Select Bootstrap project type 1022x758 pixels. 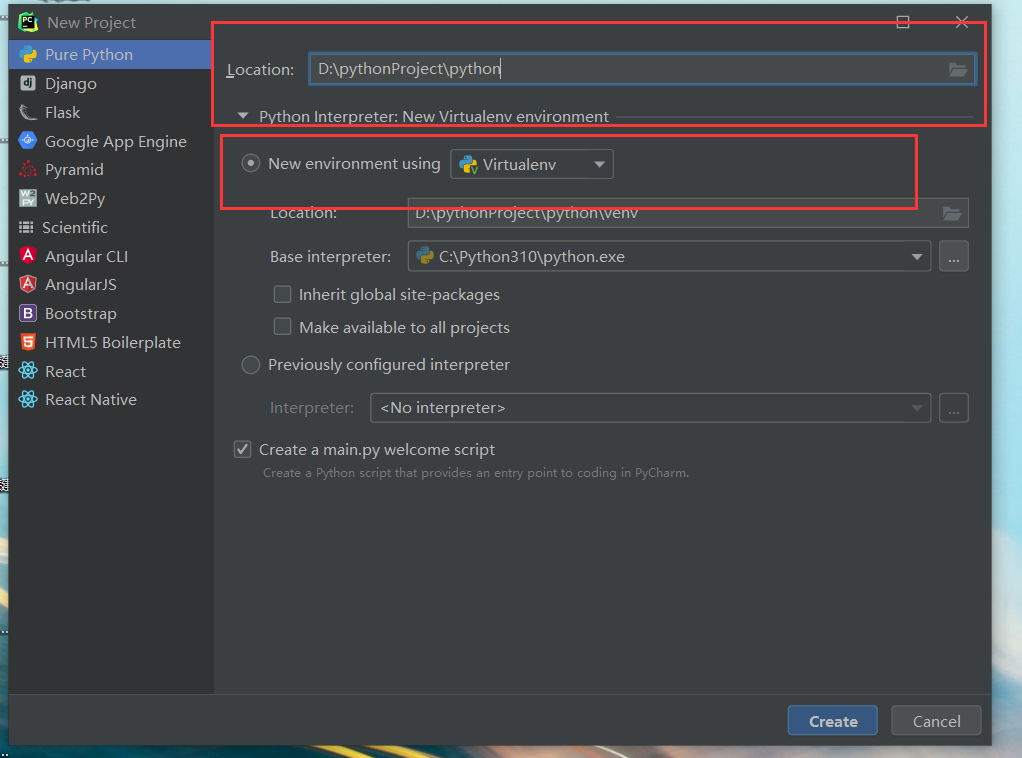pyautogui.click(x=111, y=313)
